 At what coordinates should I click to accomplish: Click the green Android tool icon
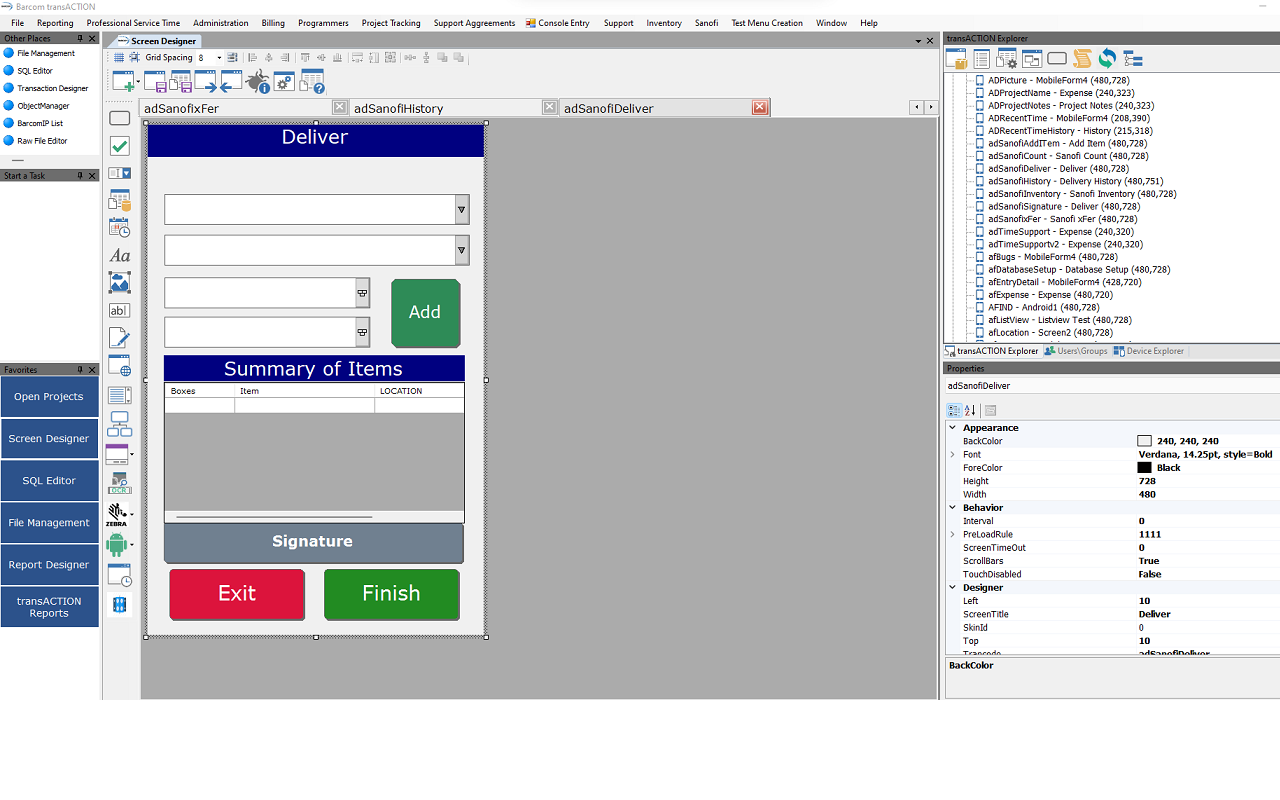pos(116,545)
